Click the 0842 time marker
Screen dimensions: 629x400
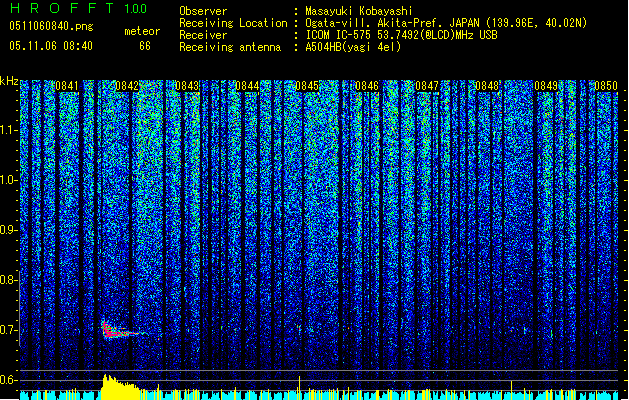click(x=127, y=86)
